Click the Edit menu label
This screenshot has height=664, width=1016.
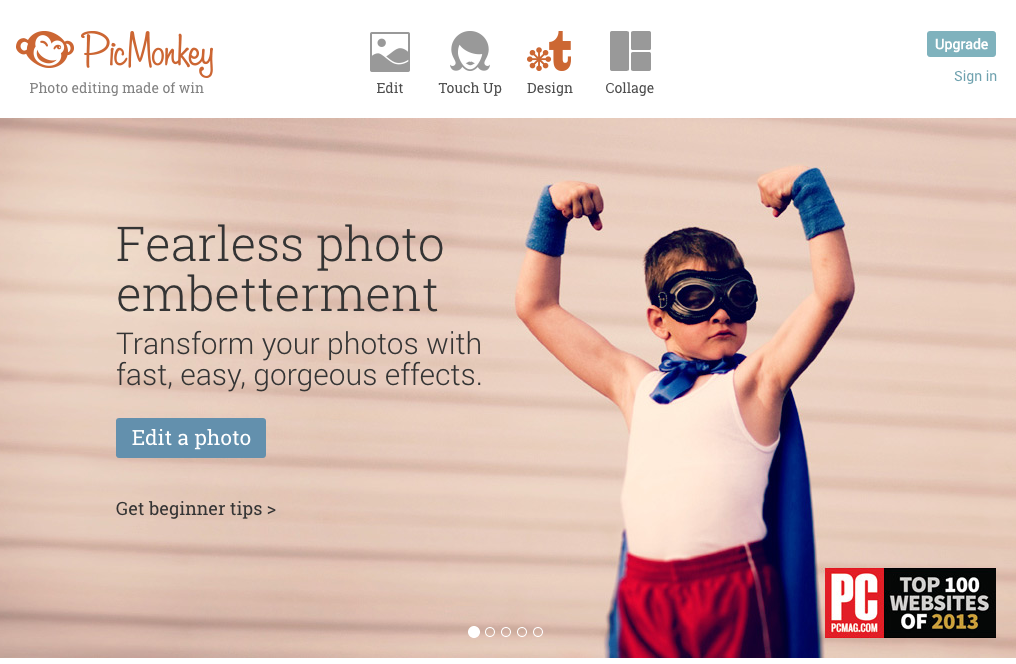pyautogui.click(x=389, y=88)
